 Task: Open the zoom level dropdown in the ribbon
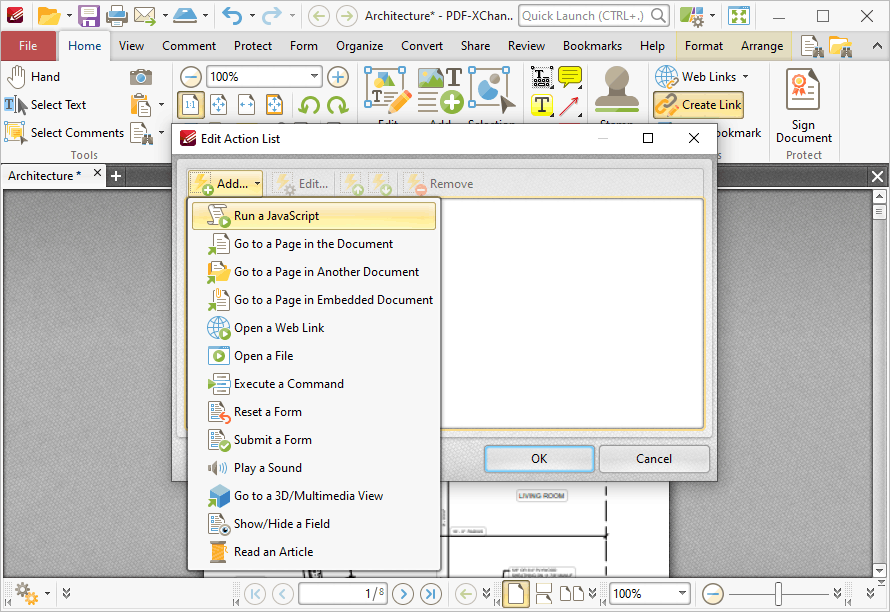tap(314, 77)
